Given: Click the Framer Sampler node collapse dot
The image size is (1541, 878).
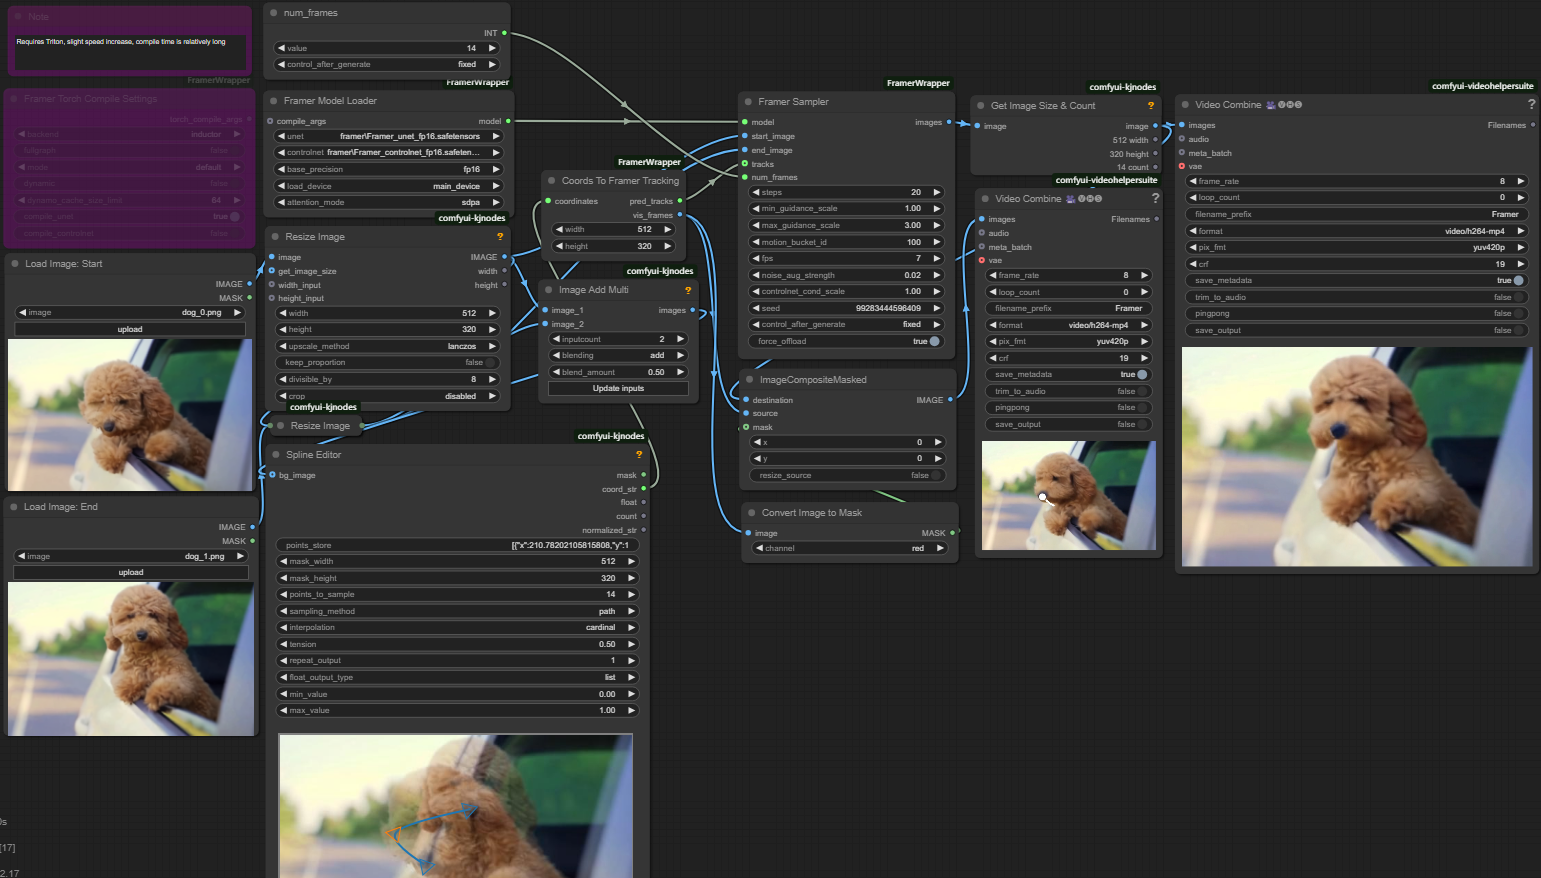Looking at the screenshot, I should 749,102.
